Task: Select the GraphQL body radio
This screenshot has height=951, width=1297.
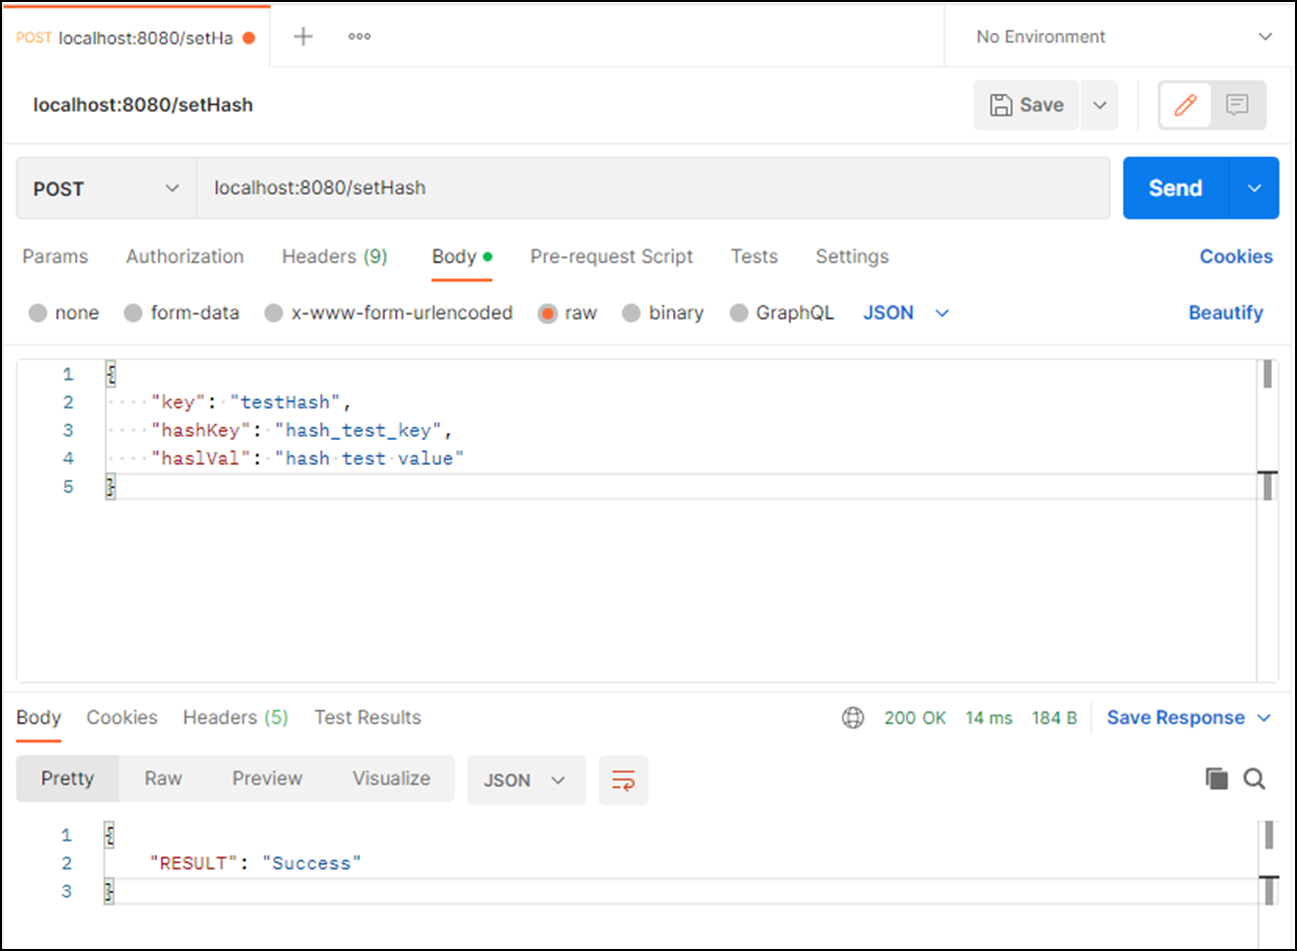Action: (x=739, y=313)
